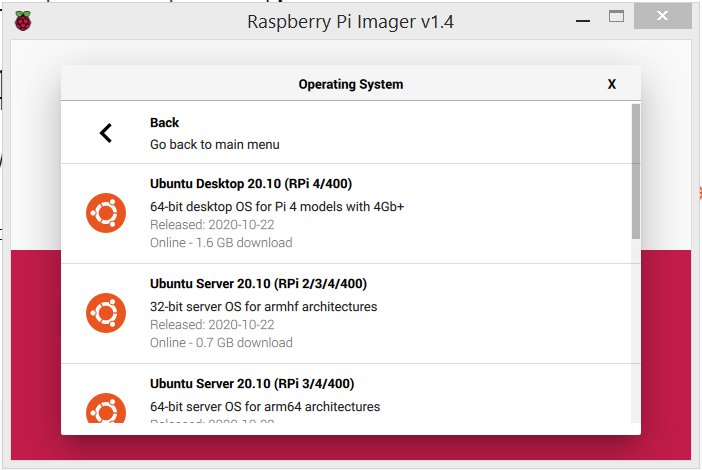This screenshot has height=470, width=702.
Task: Click the back arrow chevron icon
Action: click(106, 133)
